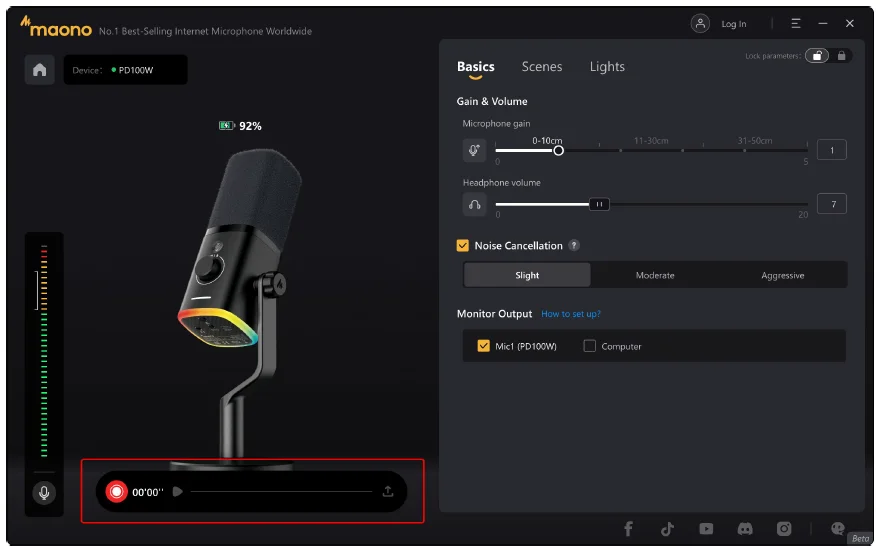880x550 pixels.
Task: Open the hamburger menu in title bar
Action: click(x=796, y=23)
